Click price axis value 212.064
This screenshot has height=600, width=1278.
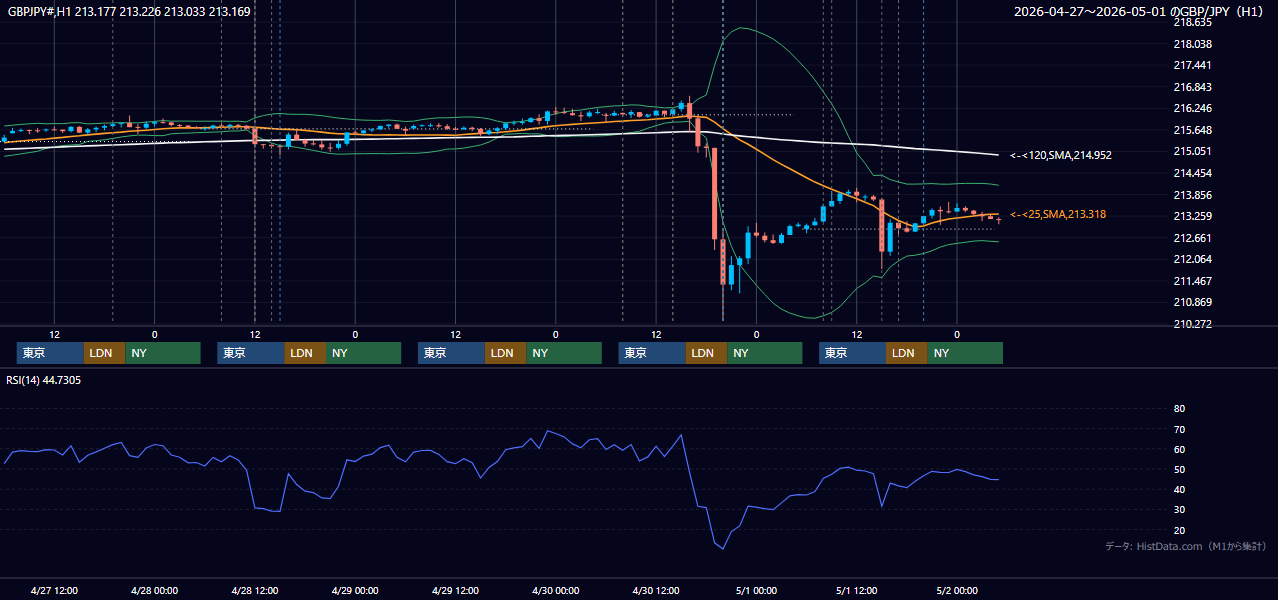coord(1192,259)
